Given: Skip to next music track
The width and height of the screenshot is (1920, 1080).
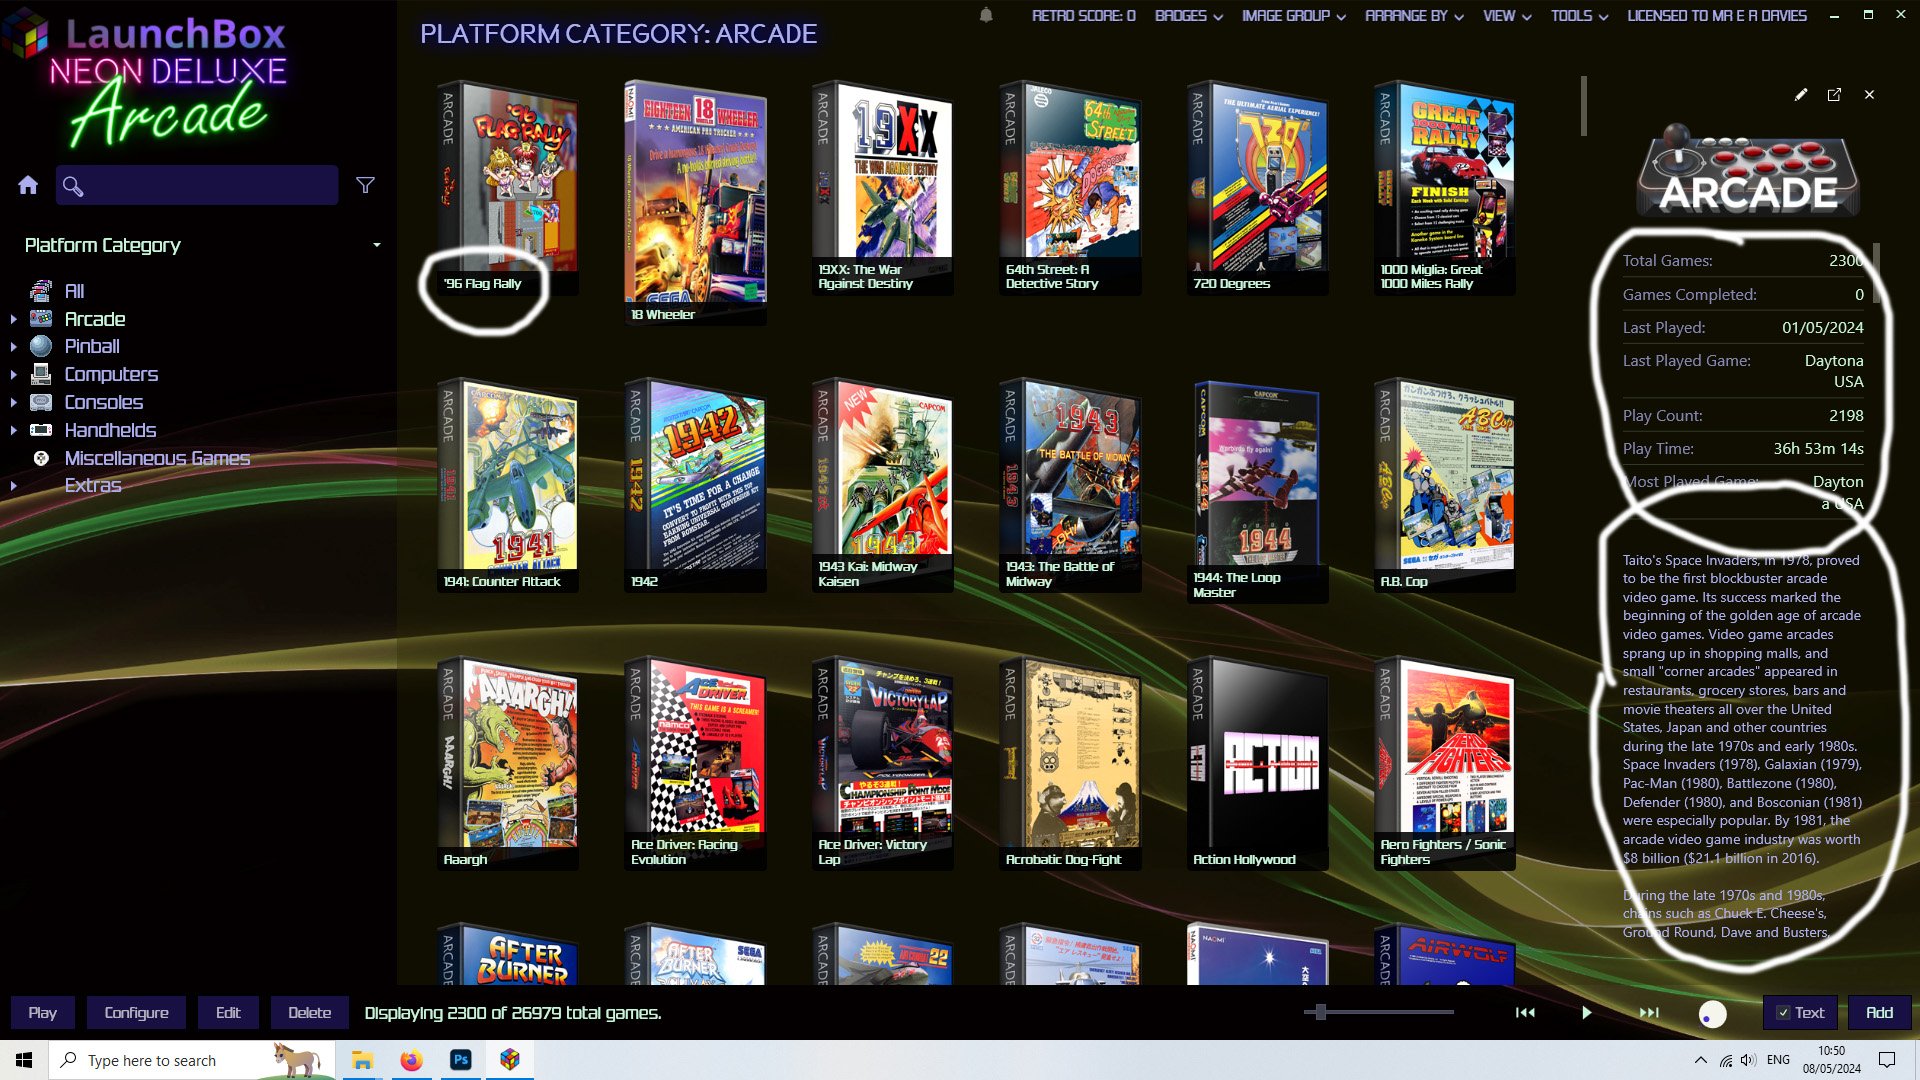Looking at the screenshot, I should [1649, 1013].
